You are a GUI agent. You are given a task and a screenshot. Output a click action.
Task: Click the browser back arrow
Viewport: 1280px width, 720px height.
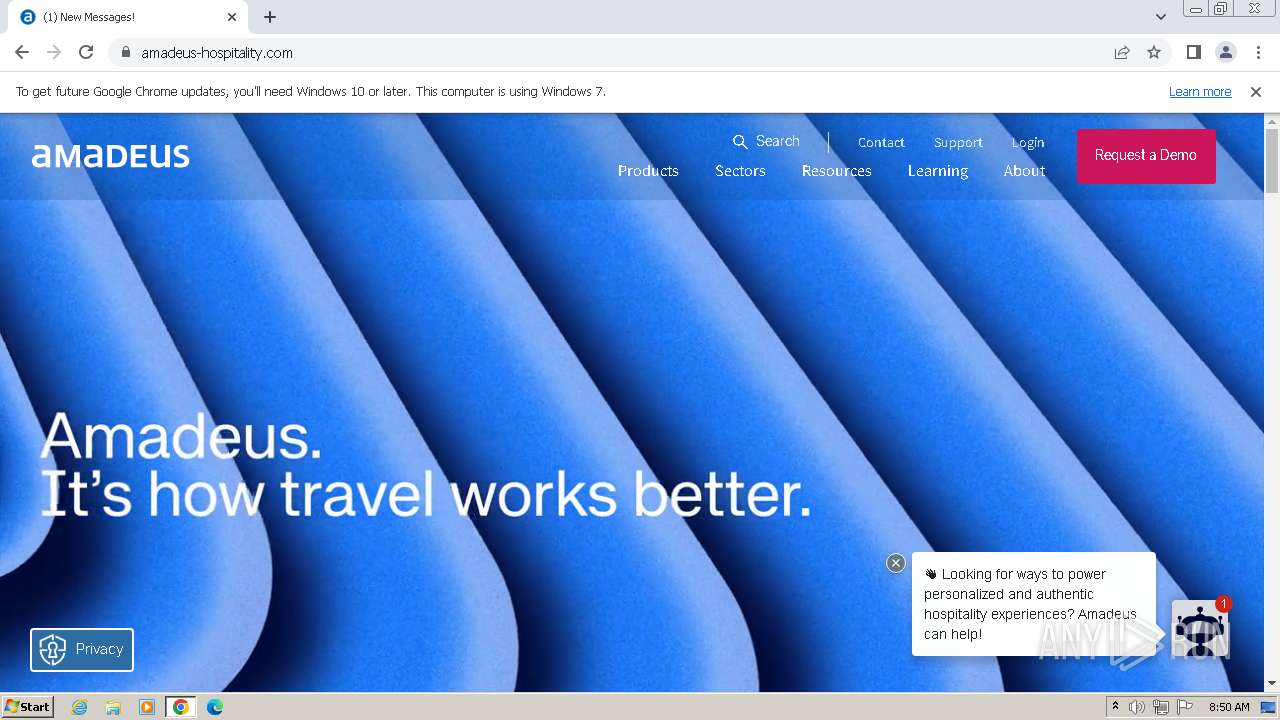click(x=22, y=52)
